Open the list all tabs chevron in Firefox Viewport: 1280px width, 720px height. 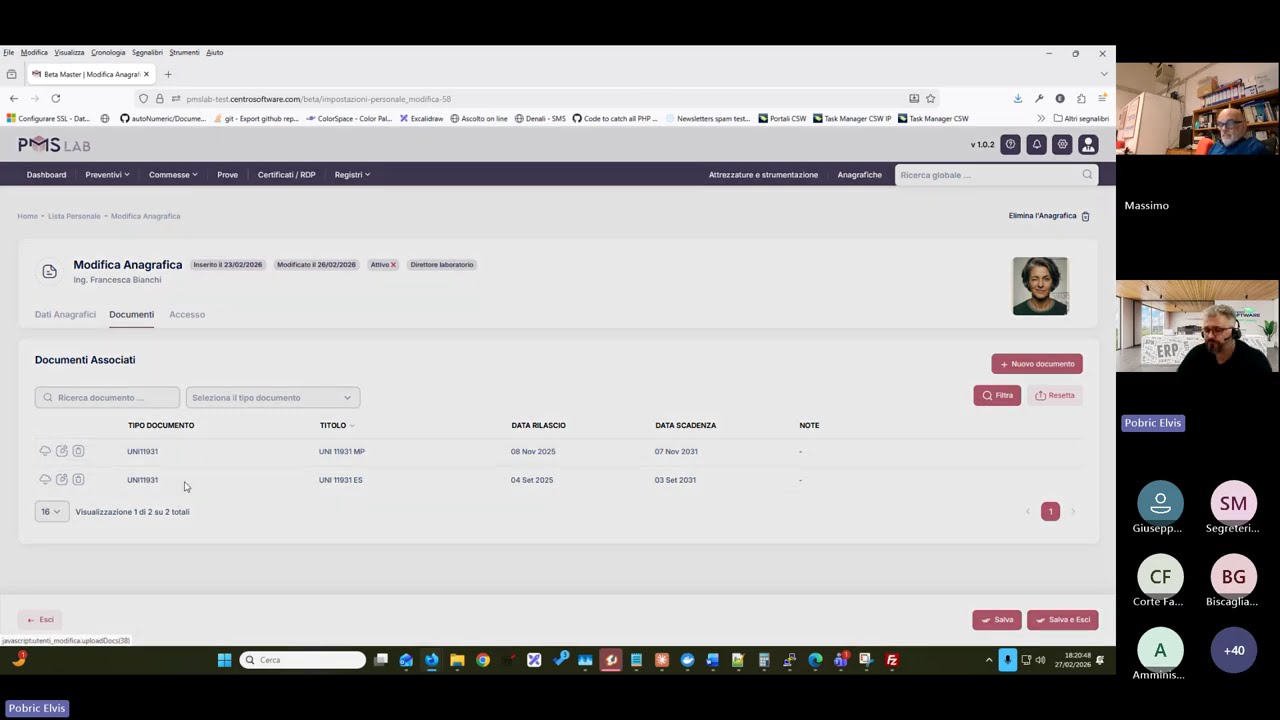1103,74
